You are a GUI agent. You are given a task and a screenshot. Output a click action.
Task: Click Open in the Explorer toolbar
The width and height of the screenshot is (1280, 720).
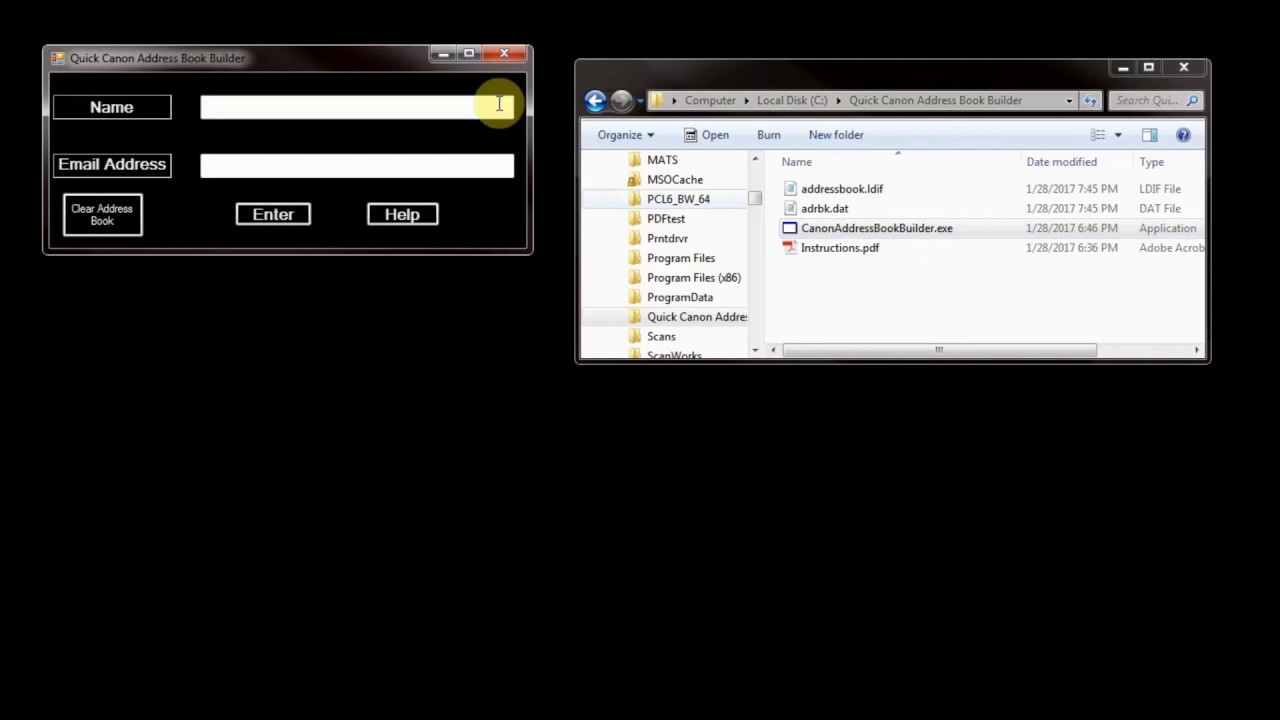(706, 135)
